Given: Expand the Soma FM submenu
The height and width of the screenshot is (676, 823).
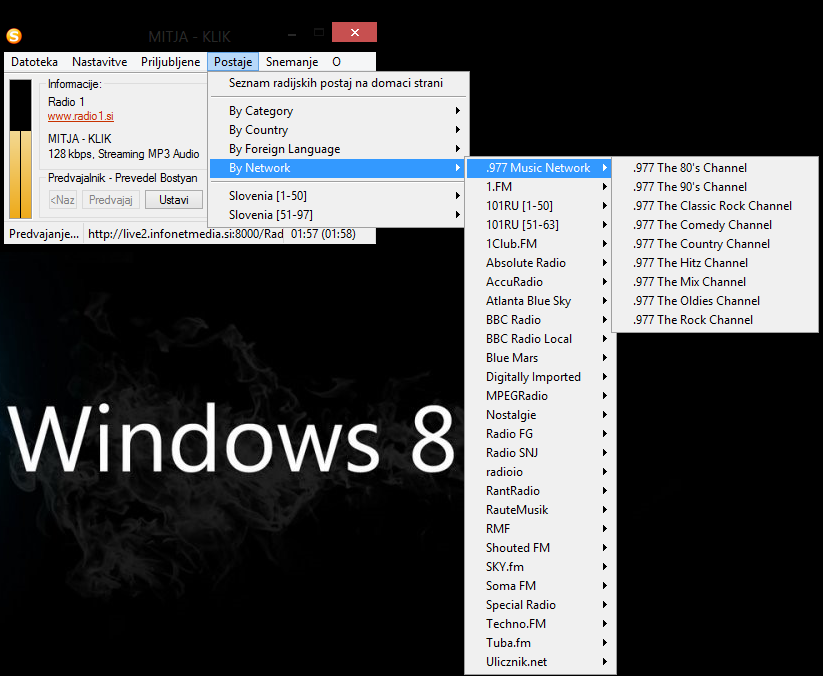Looking at the screenshot, I should coord(540,586).
